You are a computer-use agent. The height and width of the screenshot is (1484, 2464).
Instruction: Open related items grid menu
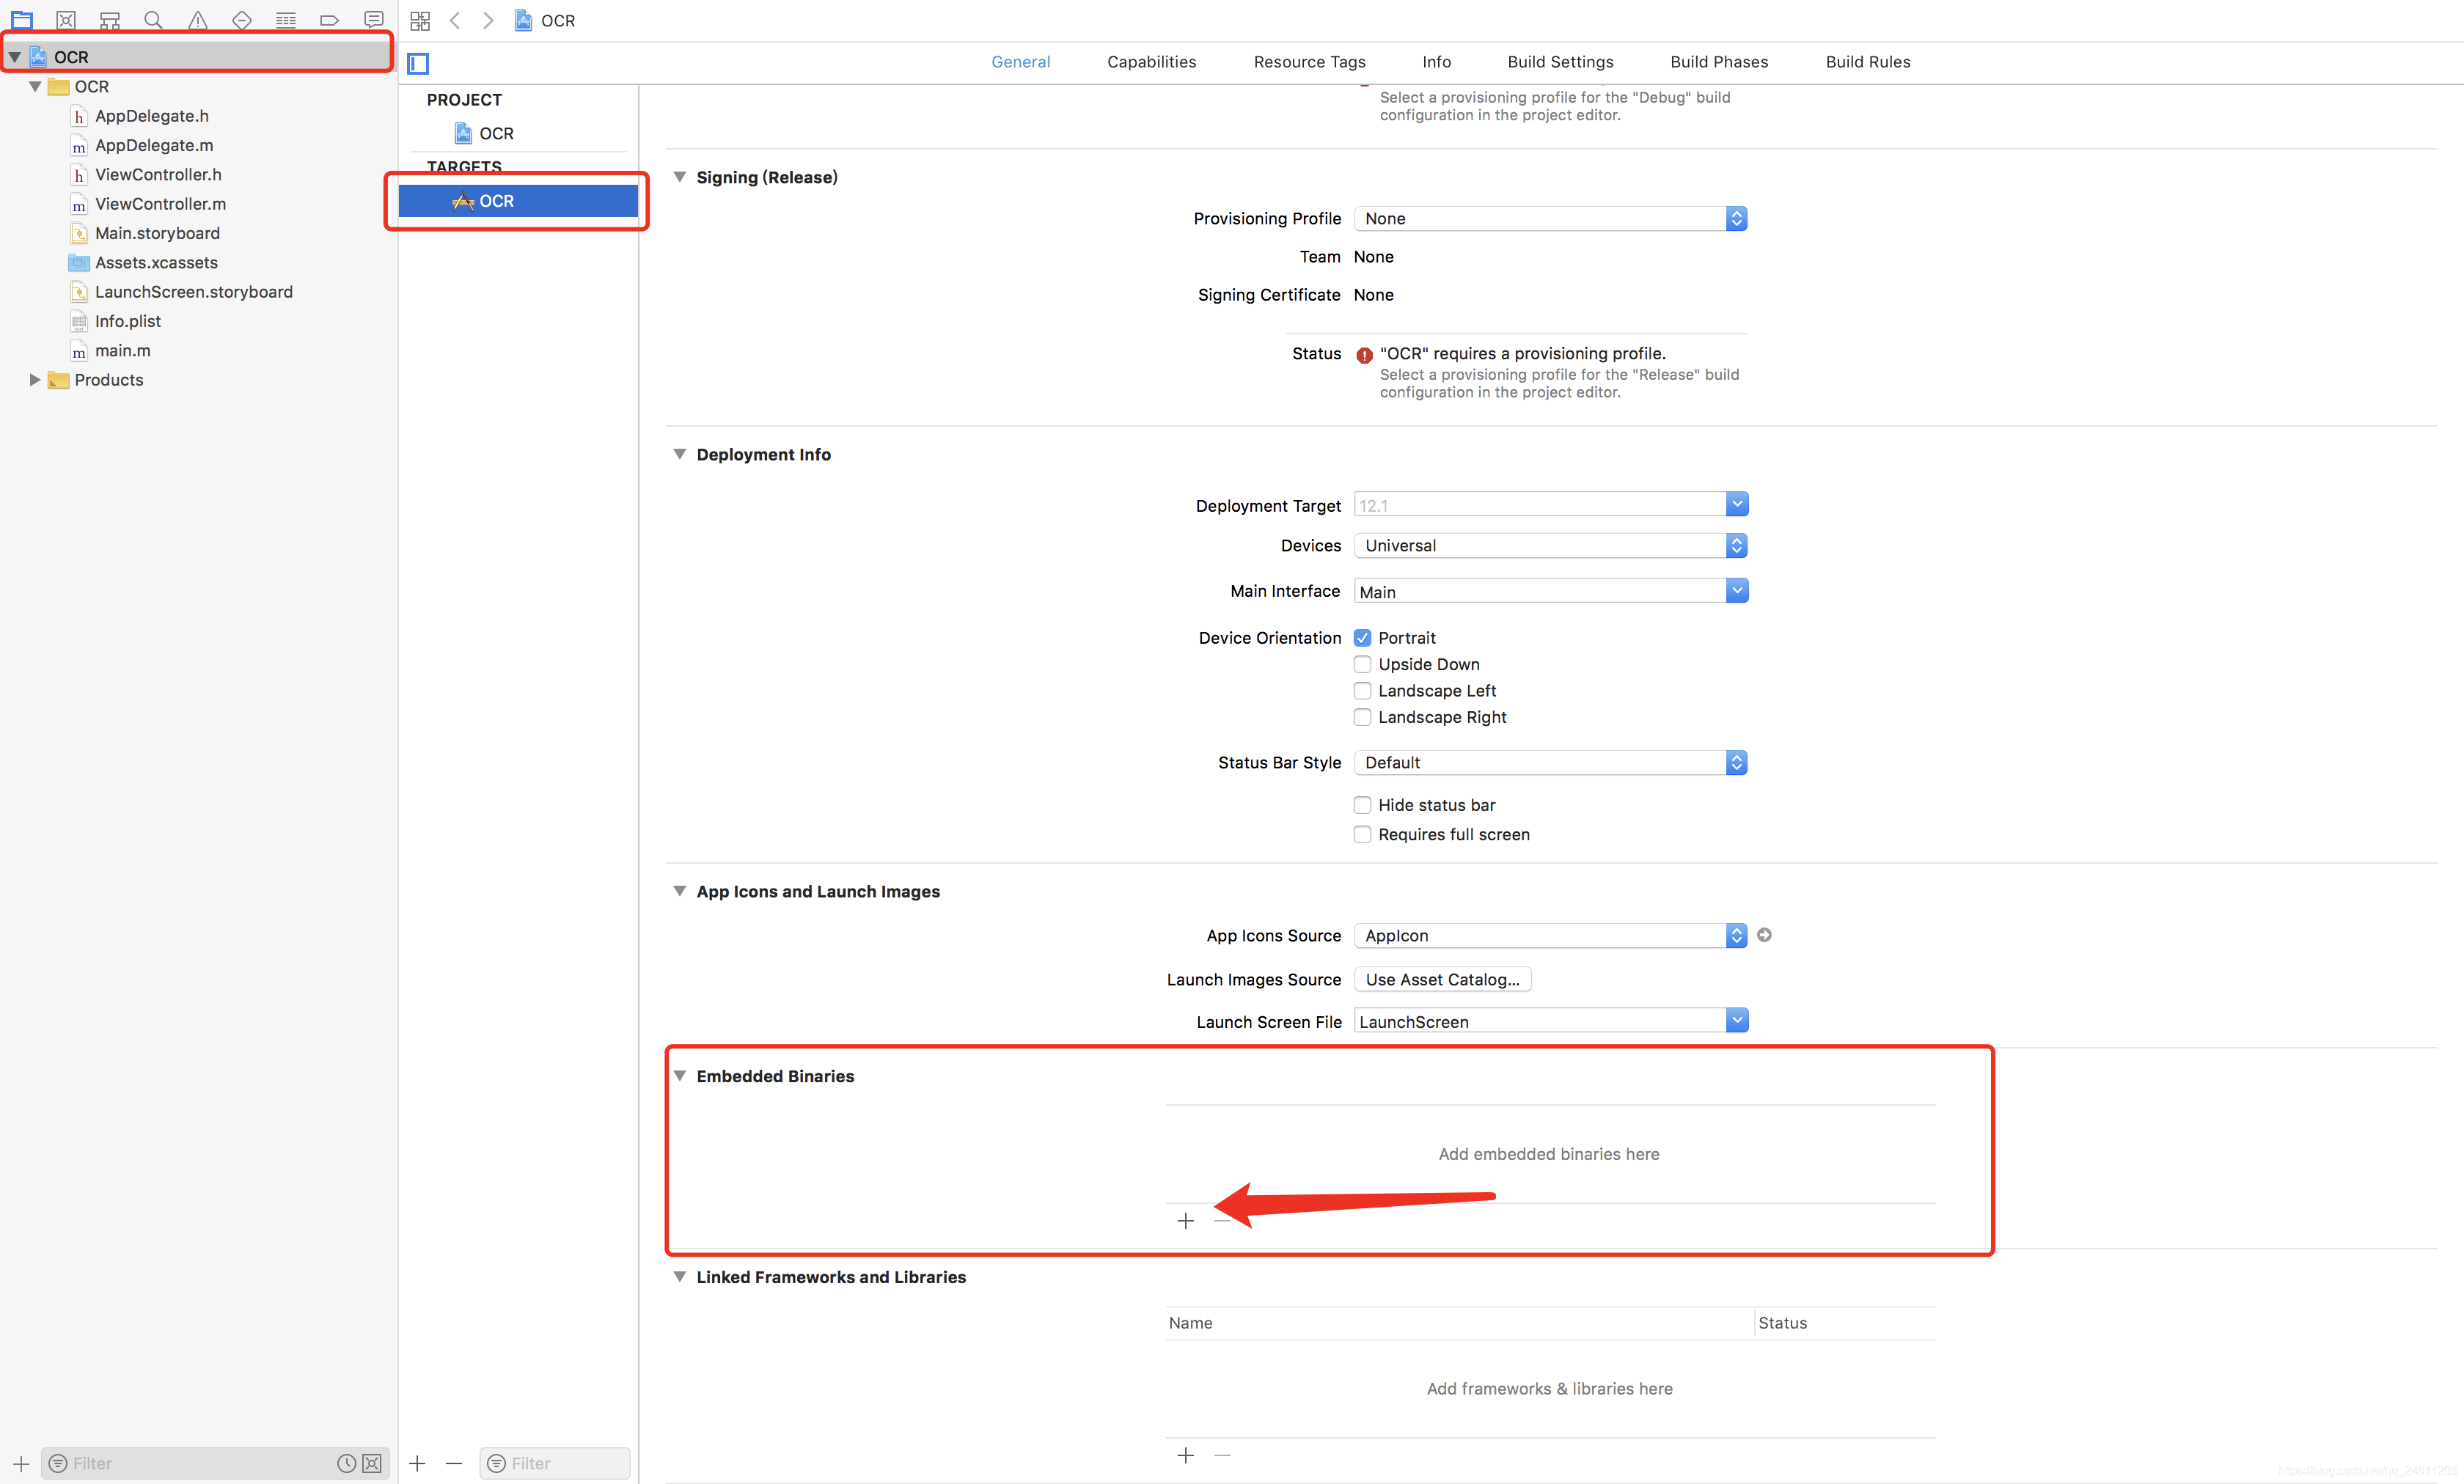(x=420, y=20)
